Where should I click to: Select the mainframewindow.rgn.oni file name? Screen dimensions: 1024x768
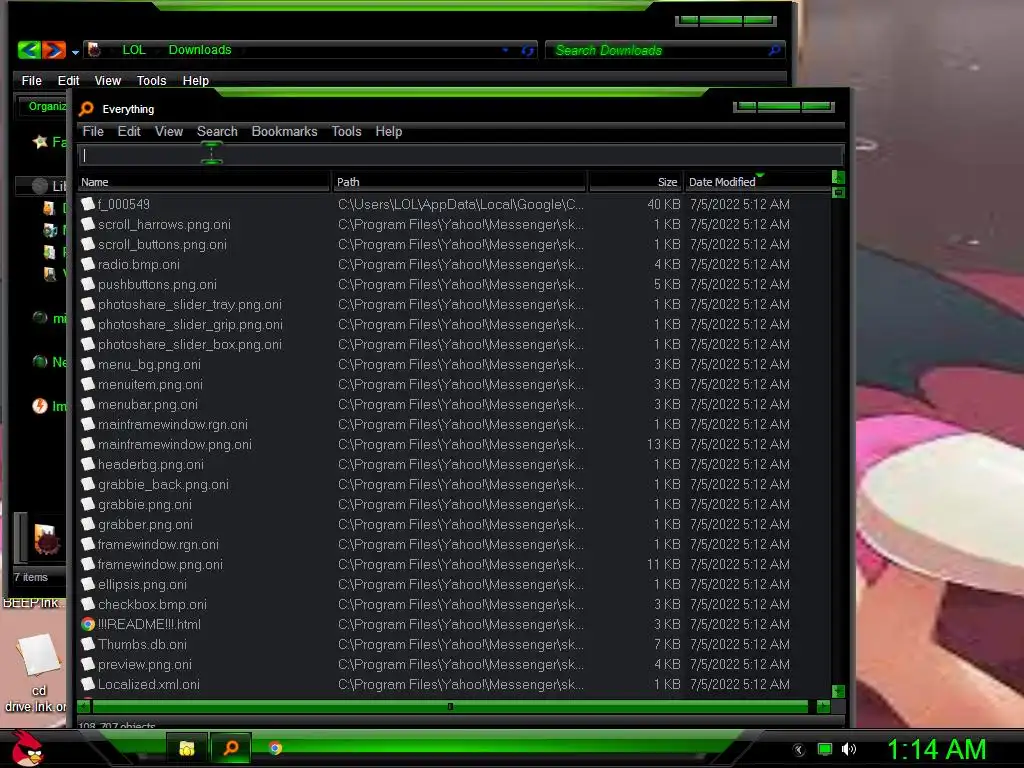pyautogui.click(x=172, y=424)
